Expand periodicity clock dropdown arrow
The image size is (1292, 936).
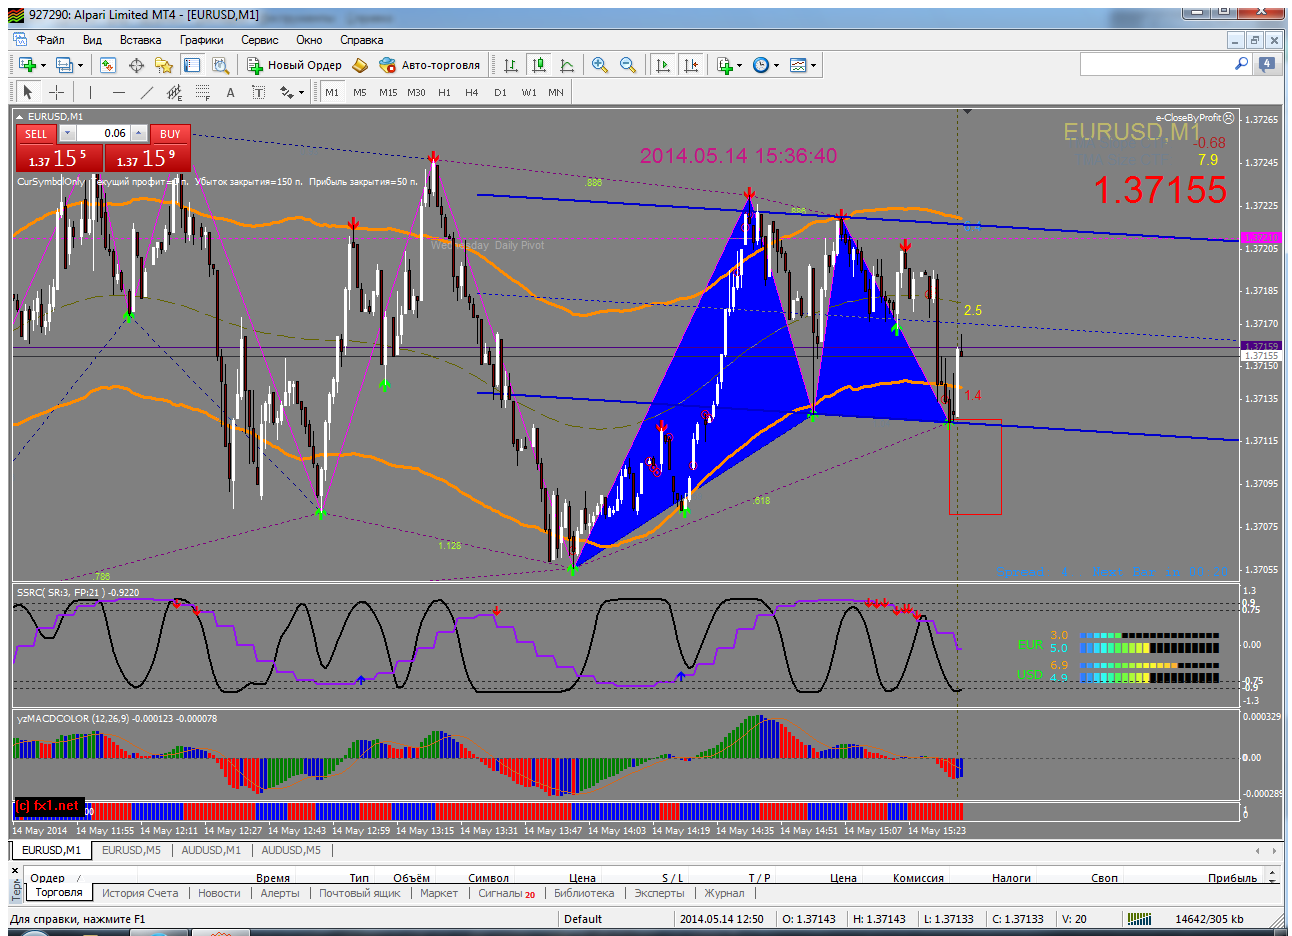click(776, 65)
